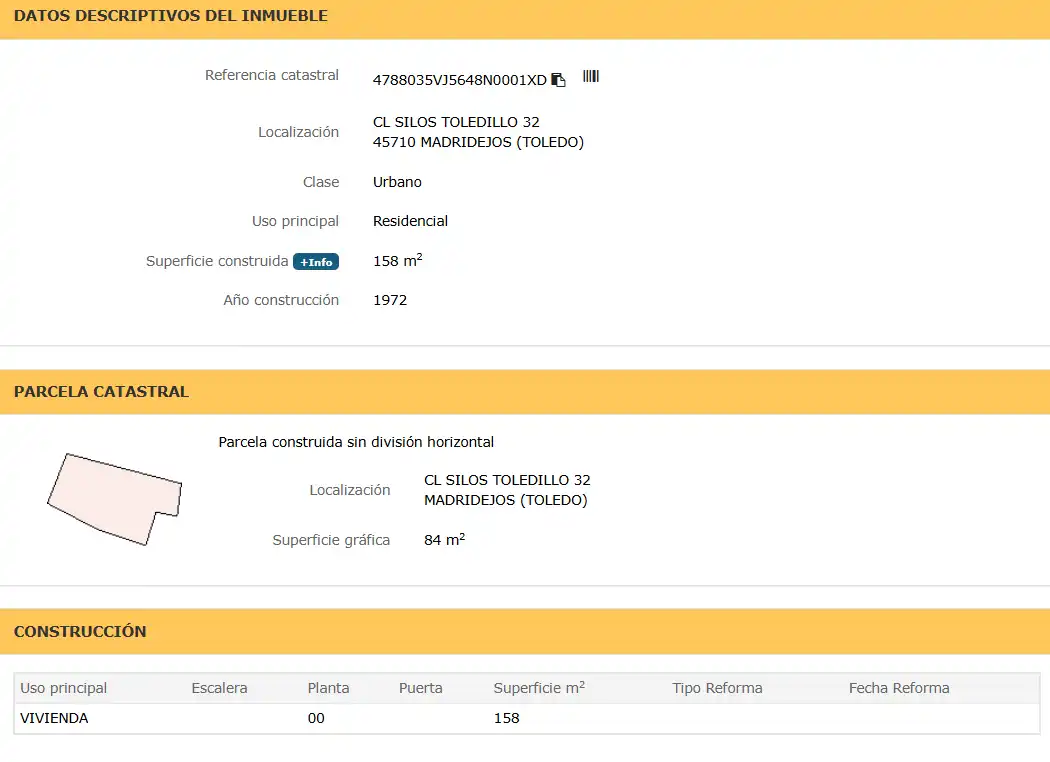Image resolution: width=1050 pixels, height=762 pixels.
Task: Select the CONSTRUCCIÓN section header
Action: click(80, 631)
